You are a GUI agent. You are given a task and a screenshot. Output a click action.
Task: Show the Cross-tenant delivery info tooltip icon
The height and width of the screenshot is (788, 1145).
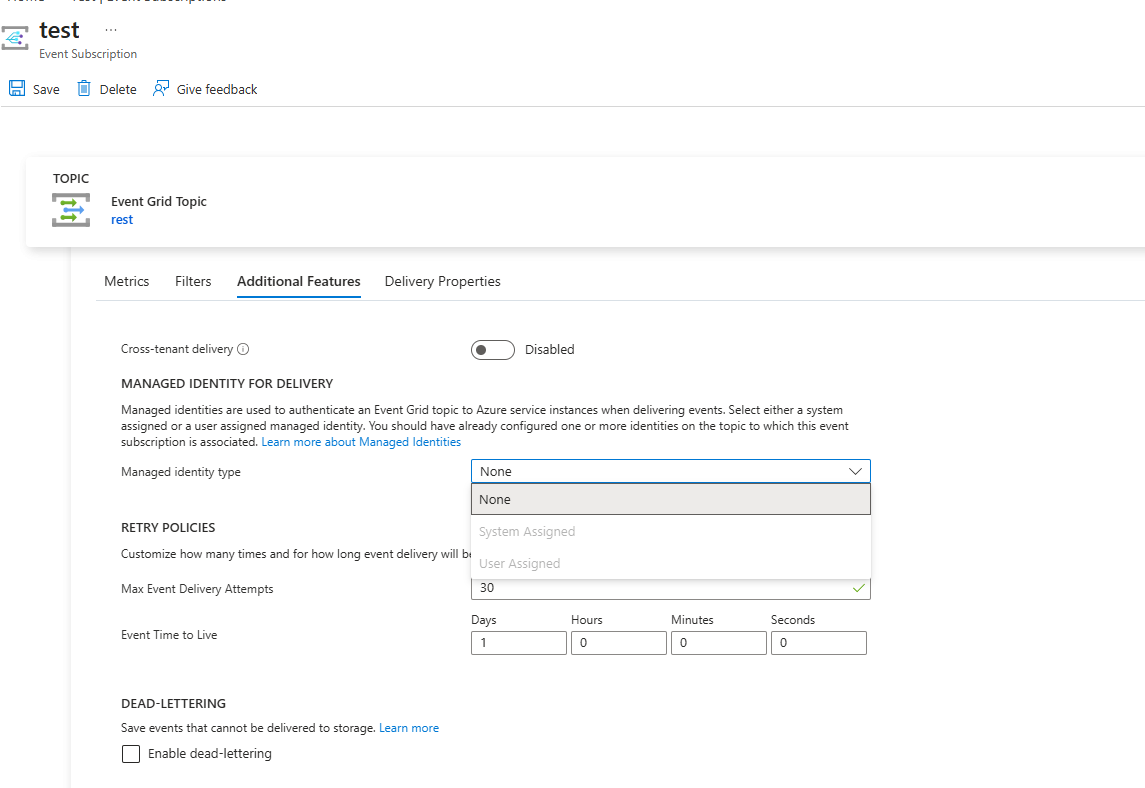pyautogui.click(x=243, y=349)
